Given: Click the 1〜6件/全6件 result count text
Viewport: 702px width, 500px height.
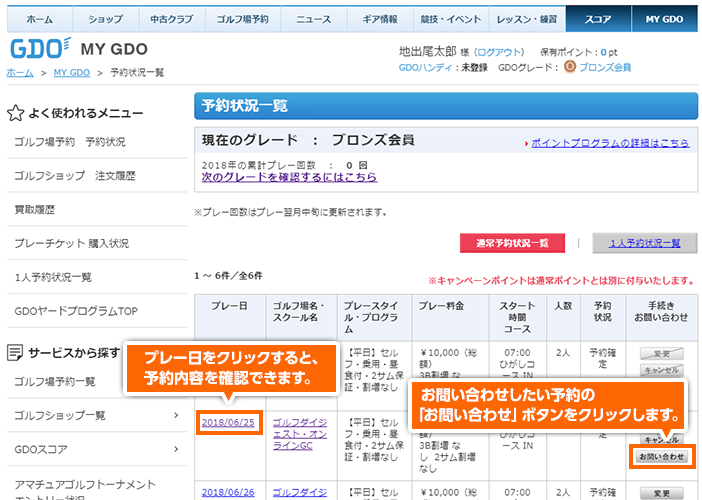Looking at the screenshot, I should 228,276.
